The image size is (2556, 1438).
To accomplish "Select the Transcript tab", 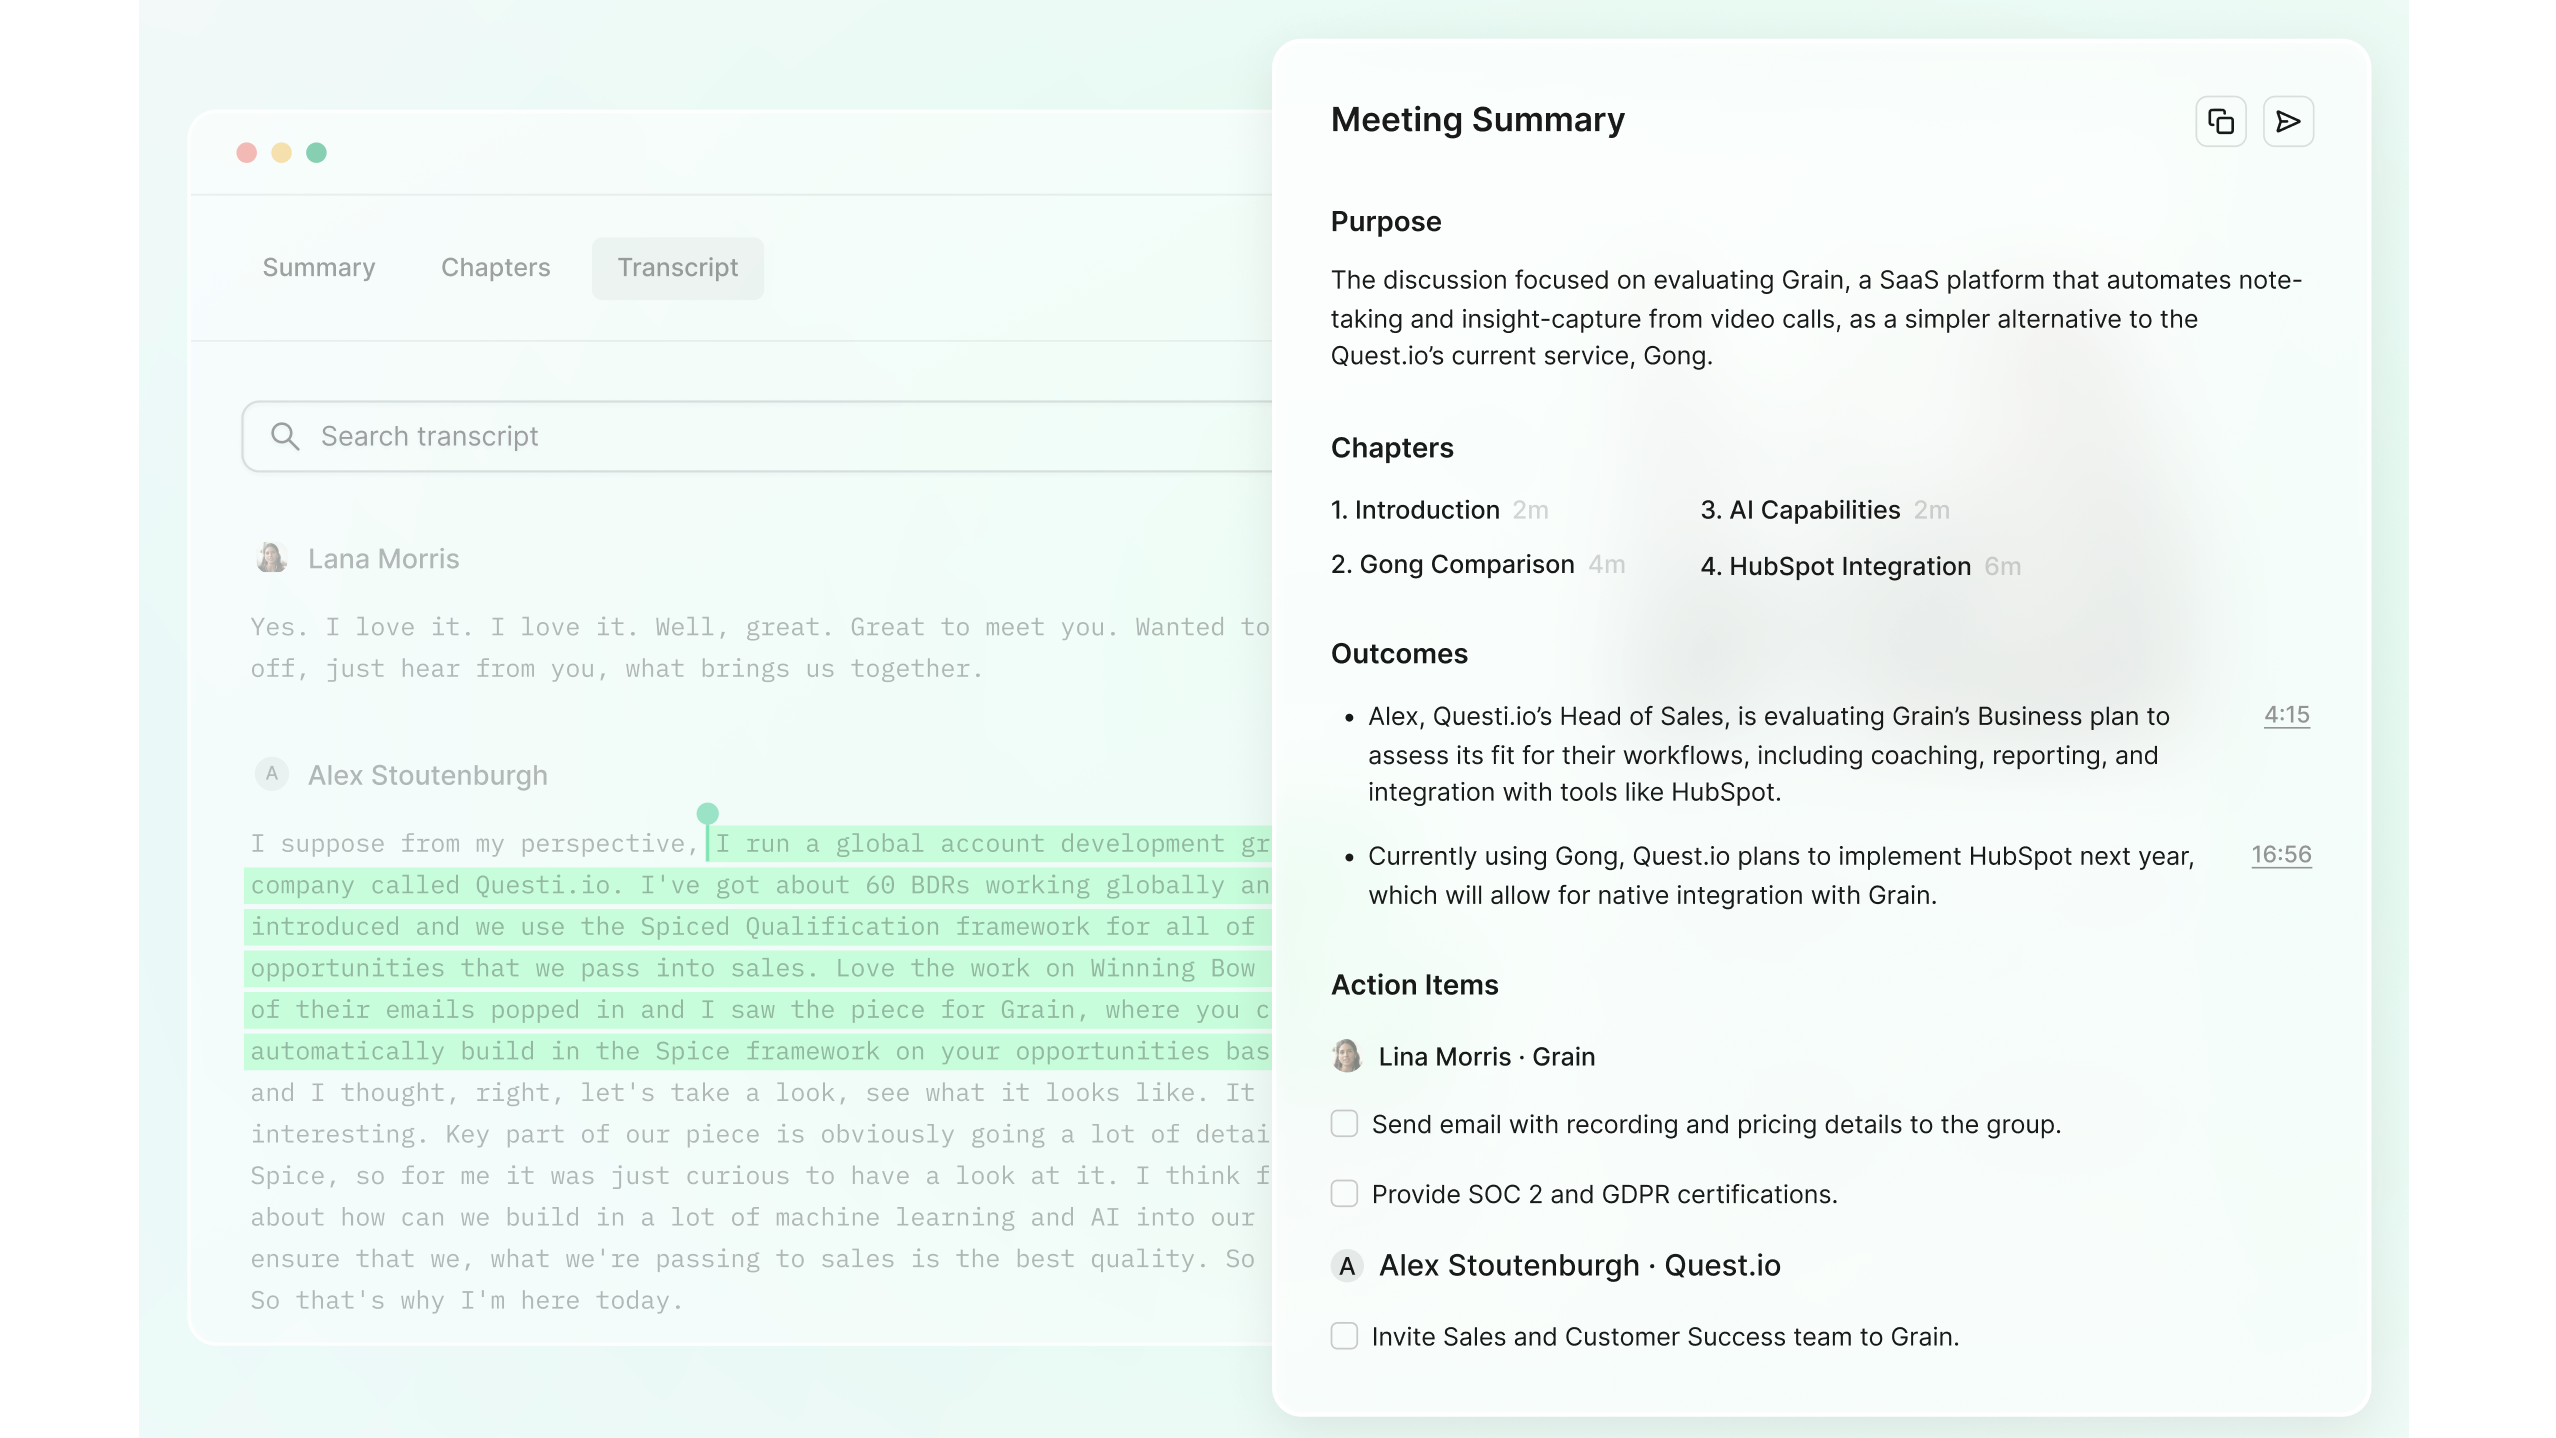I will (677, 268).
